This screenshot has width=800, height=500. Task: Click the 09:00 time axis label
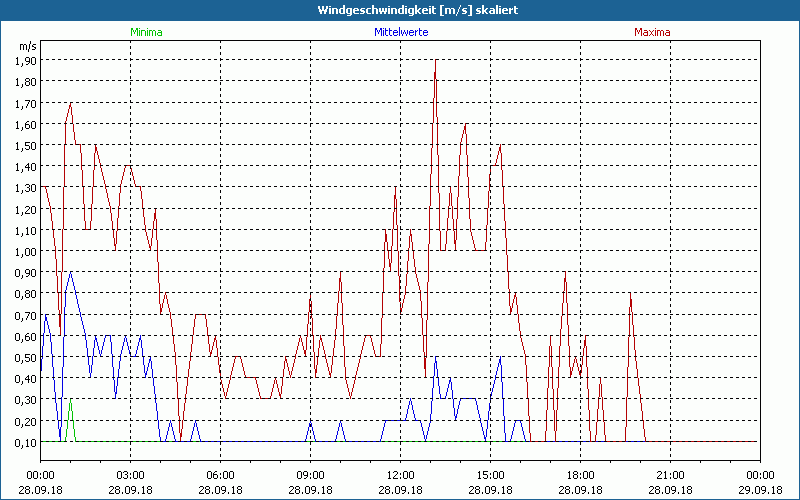310,475
